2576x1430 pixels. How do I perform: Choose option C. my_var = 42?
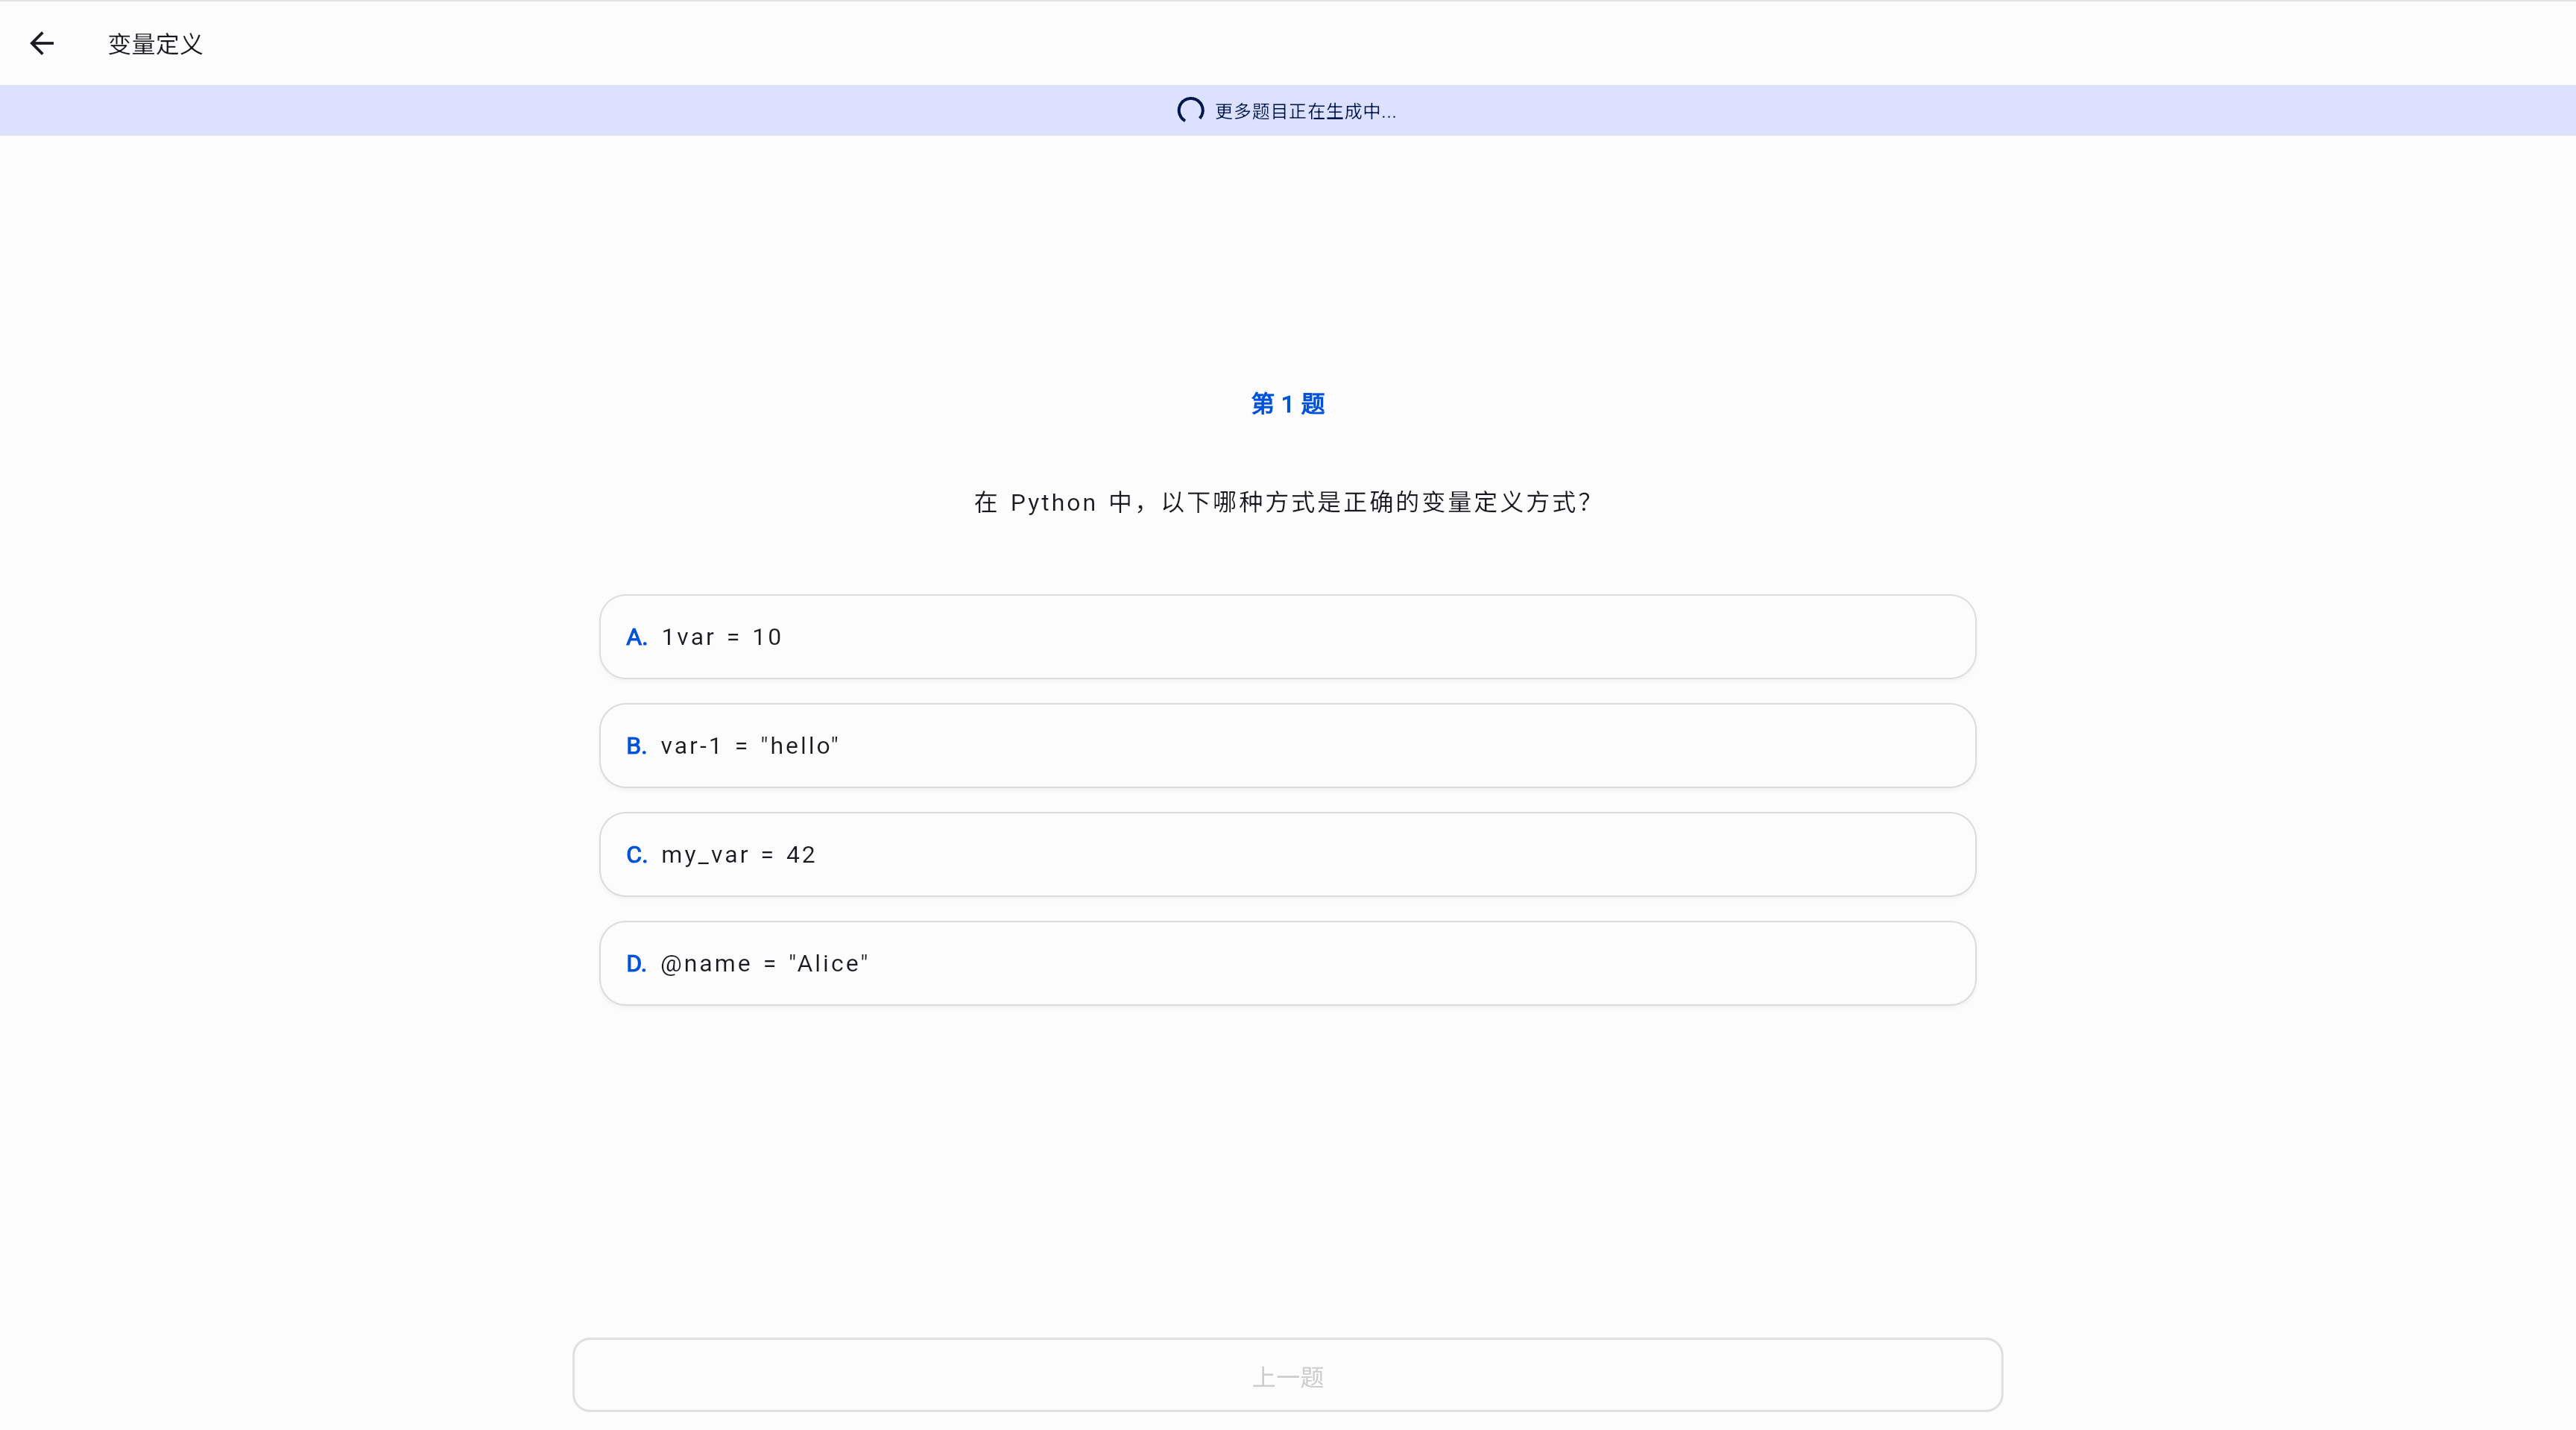1287,855
